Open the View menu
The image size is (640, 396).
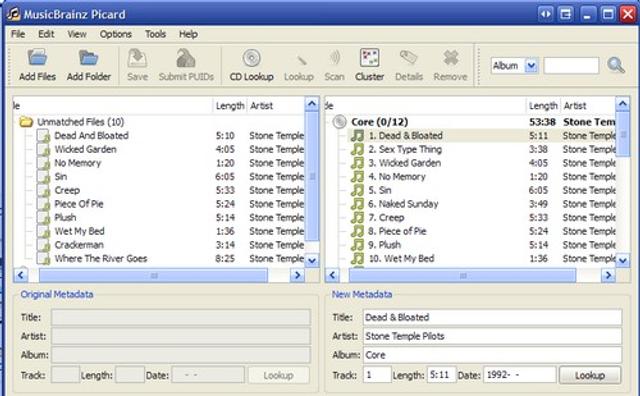[77, 34]
